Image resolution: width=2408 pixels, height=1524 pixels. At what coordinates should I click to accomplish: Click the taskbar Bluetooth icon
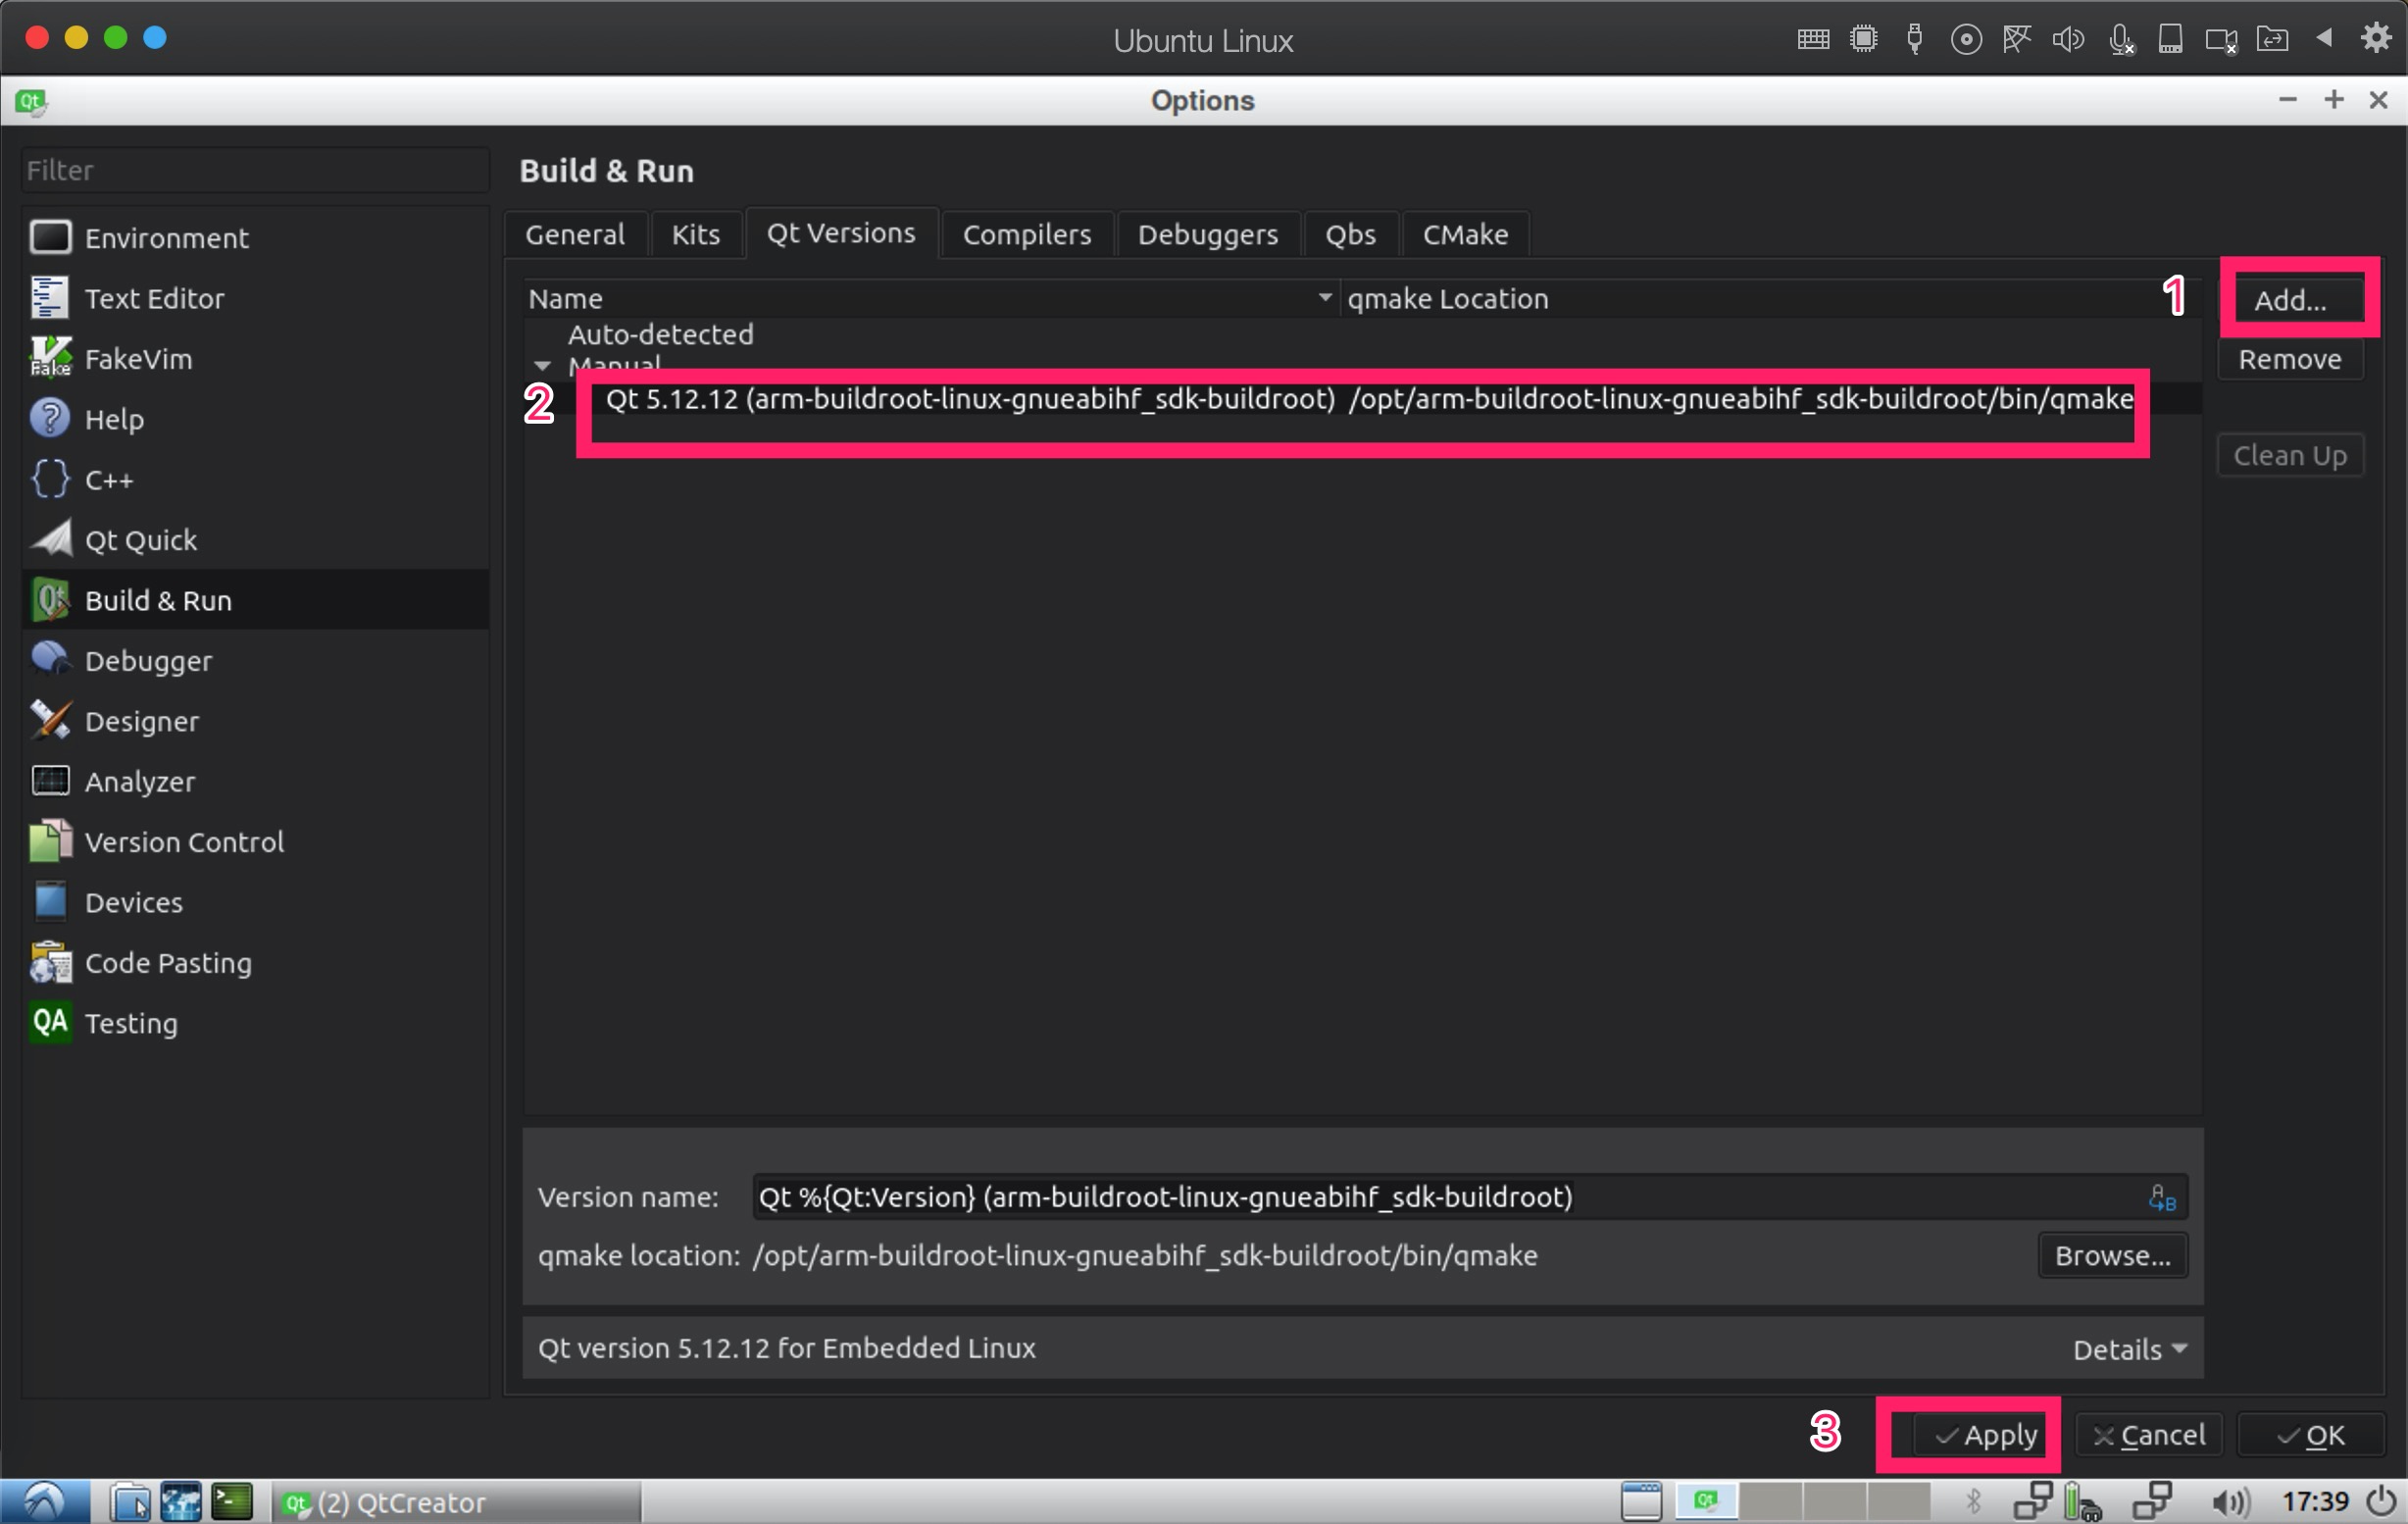tap(1973, 1502)
